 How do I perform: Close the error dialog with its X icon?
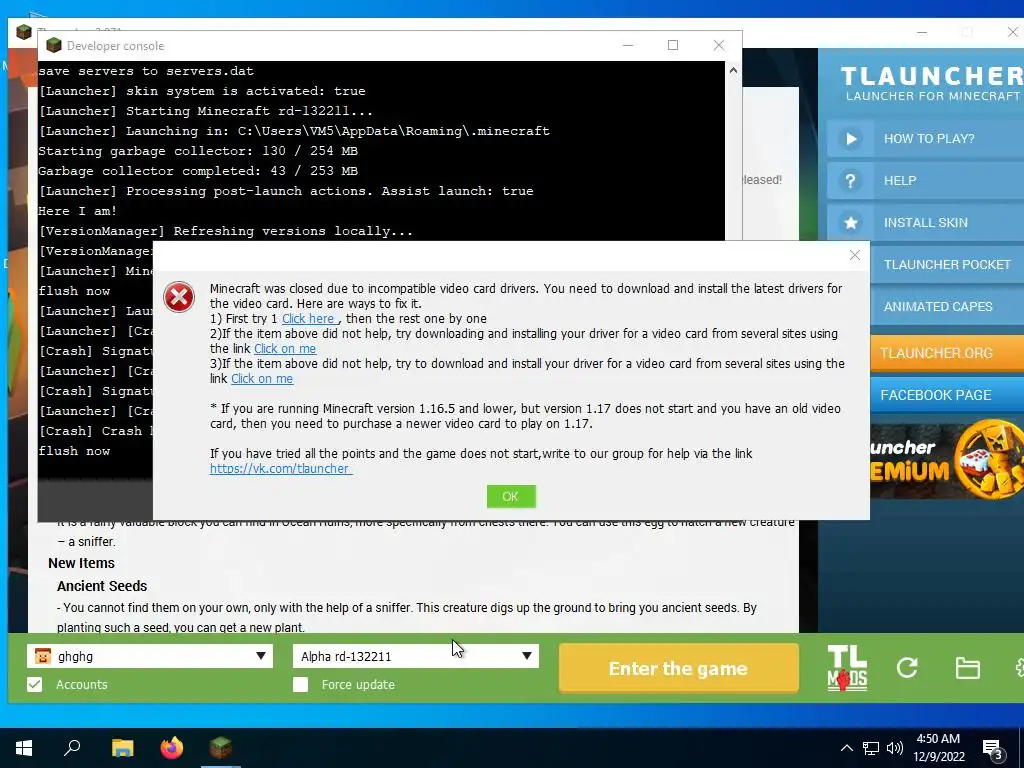854,255
